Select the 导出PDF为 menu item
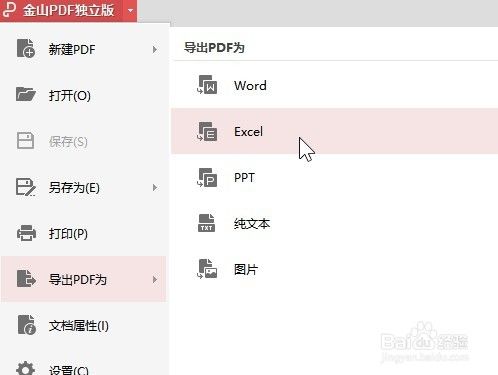This screenshot has width=498, height=375. tap(84, 279)
